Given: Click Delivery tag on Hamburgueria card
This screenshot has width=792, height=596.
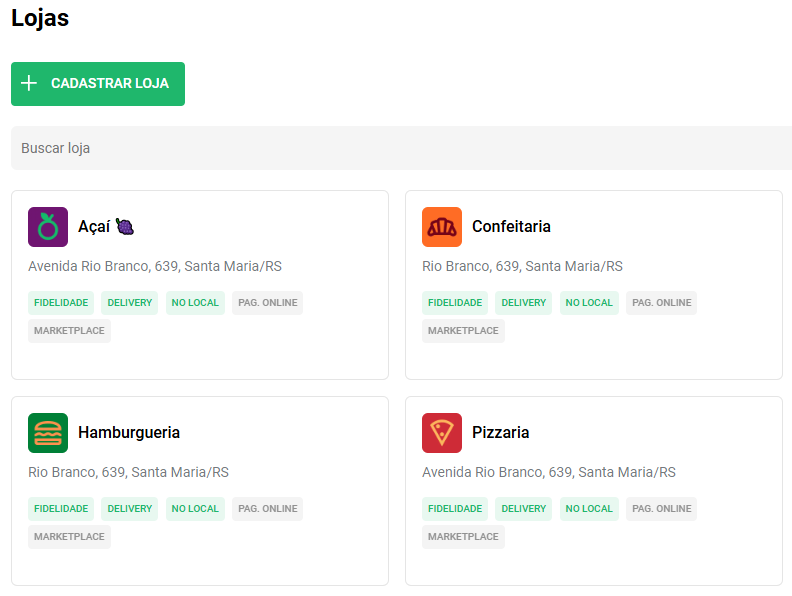Looking at the screenshot, I should coord(129,509).
